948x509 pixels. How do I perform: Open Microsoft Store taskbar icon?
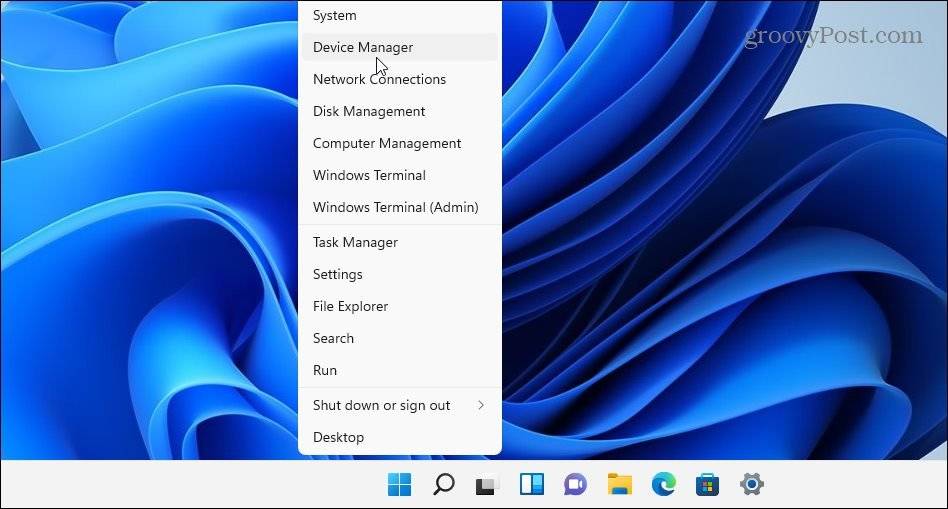pos(707,484)
